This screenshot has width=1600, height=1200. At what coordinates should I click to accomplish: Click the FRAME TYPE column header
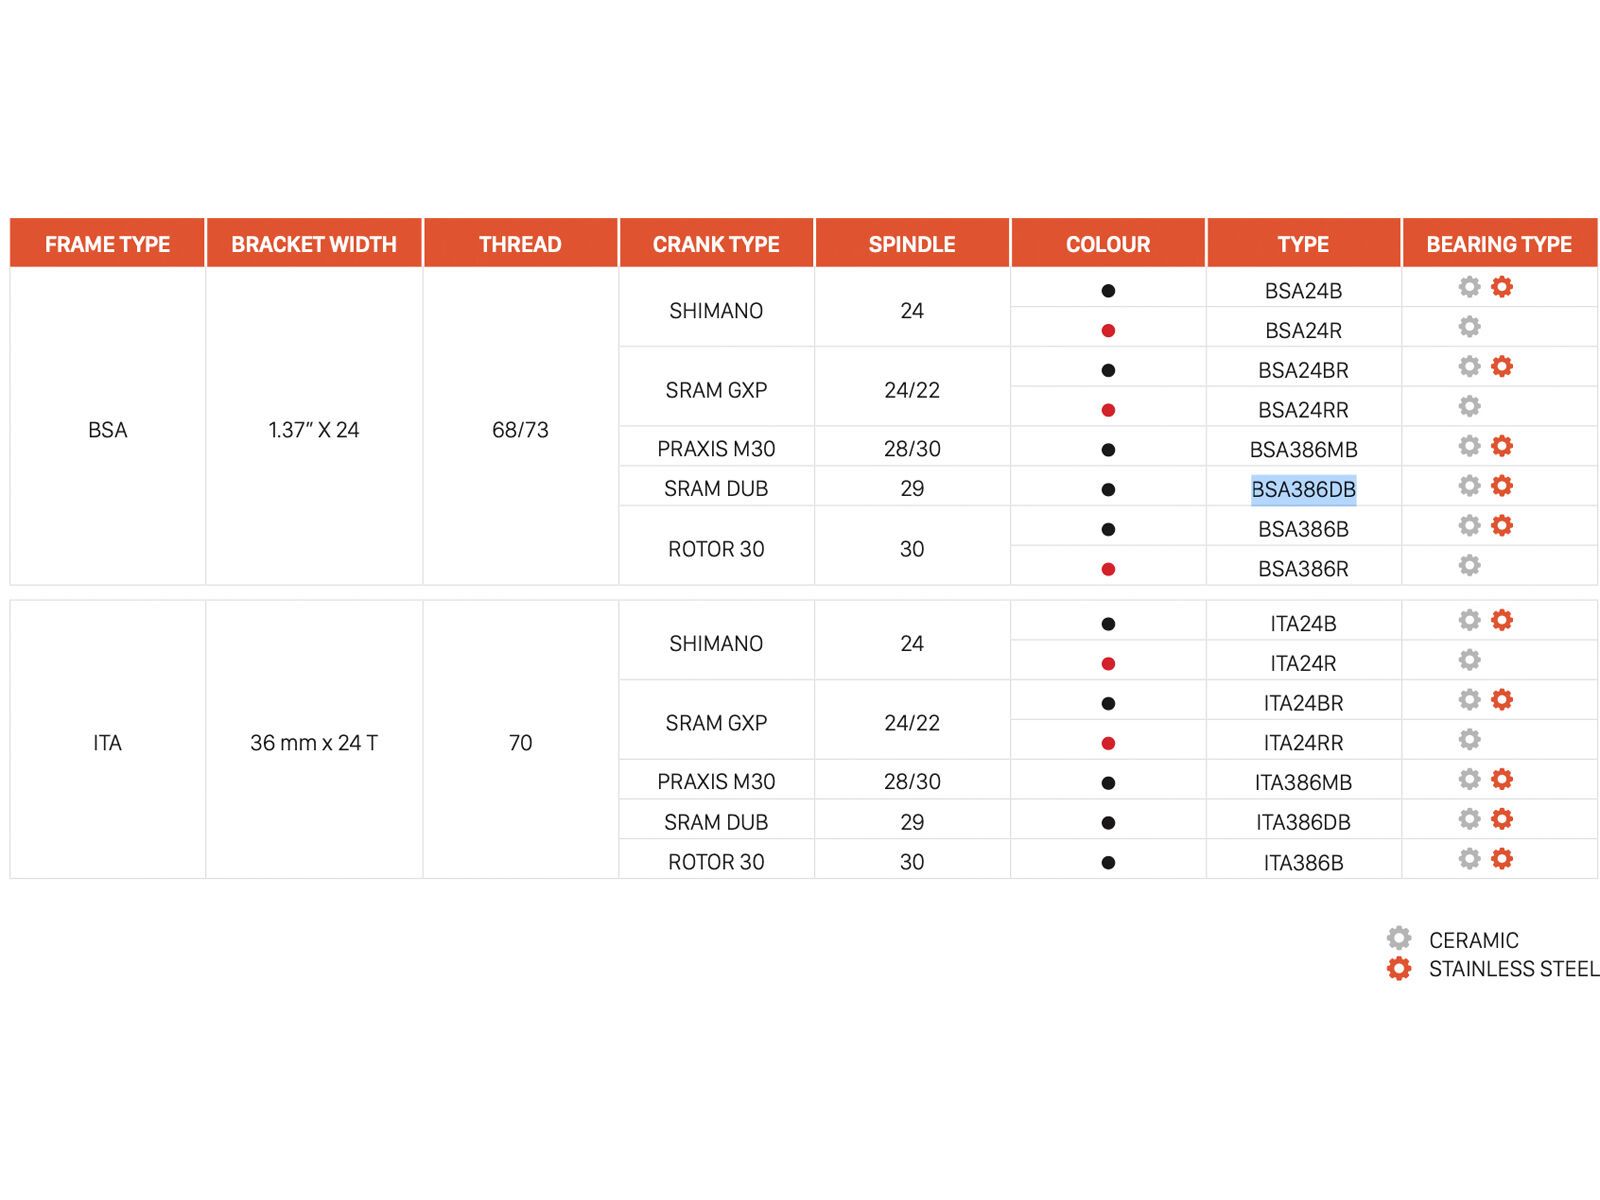[107, 244]
